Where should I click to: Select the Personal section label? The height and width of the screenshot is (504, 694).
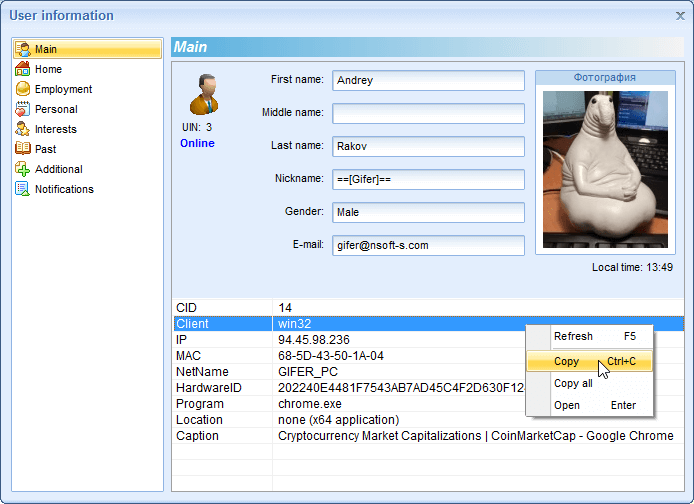(56, 109)
